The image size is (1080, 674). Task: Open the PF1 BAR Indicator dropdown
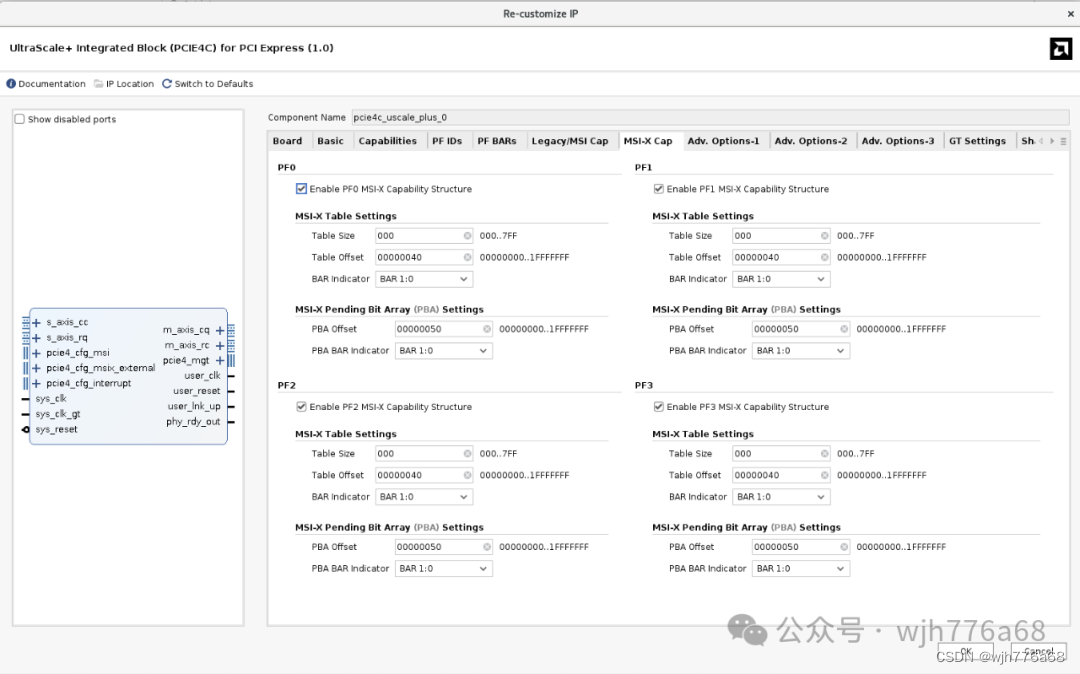(x=781, y=280)
